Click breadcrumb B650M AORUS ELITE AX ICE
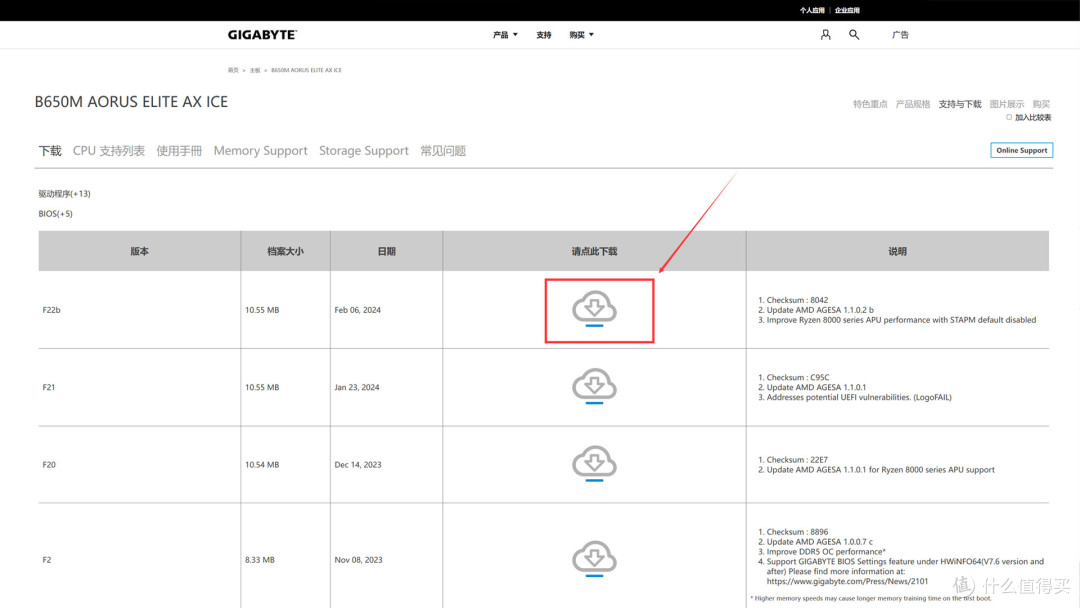Screen dimensions: 1080x608 (307, 70)
